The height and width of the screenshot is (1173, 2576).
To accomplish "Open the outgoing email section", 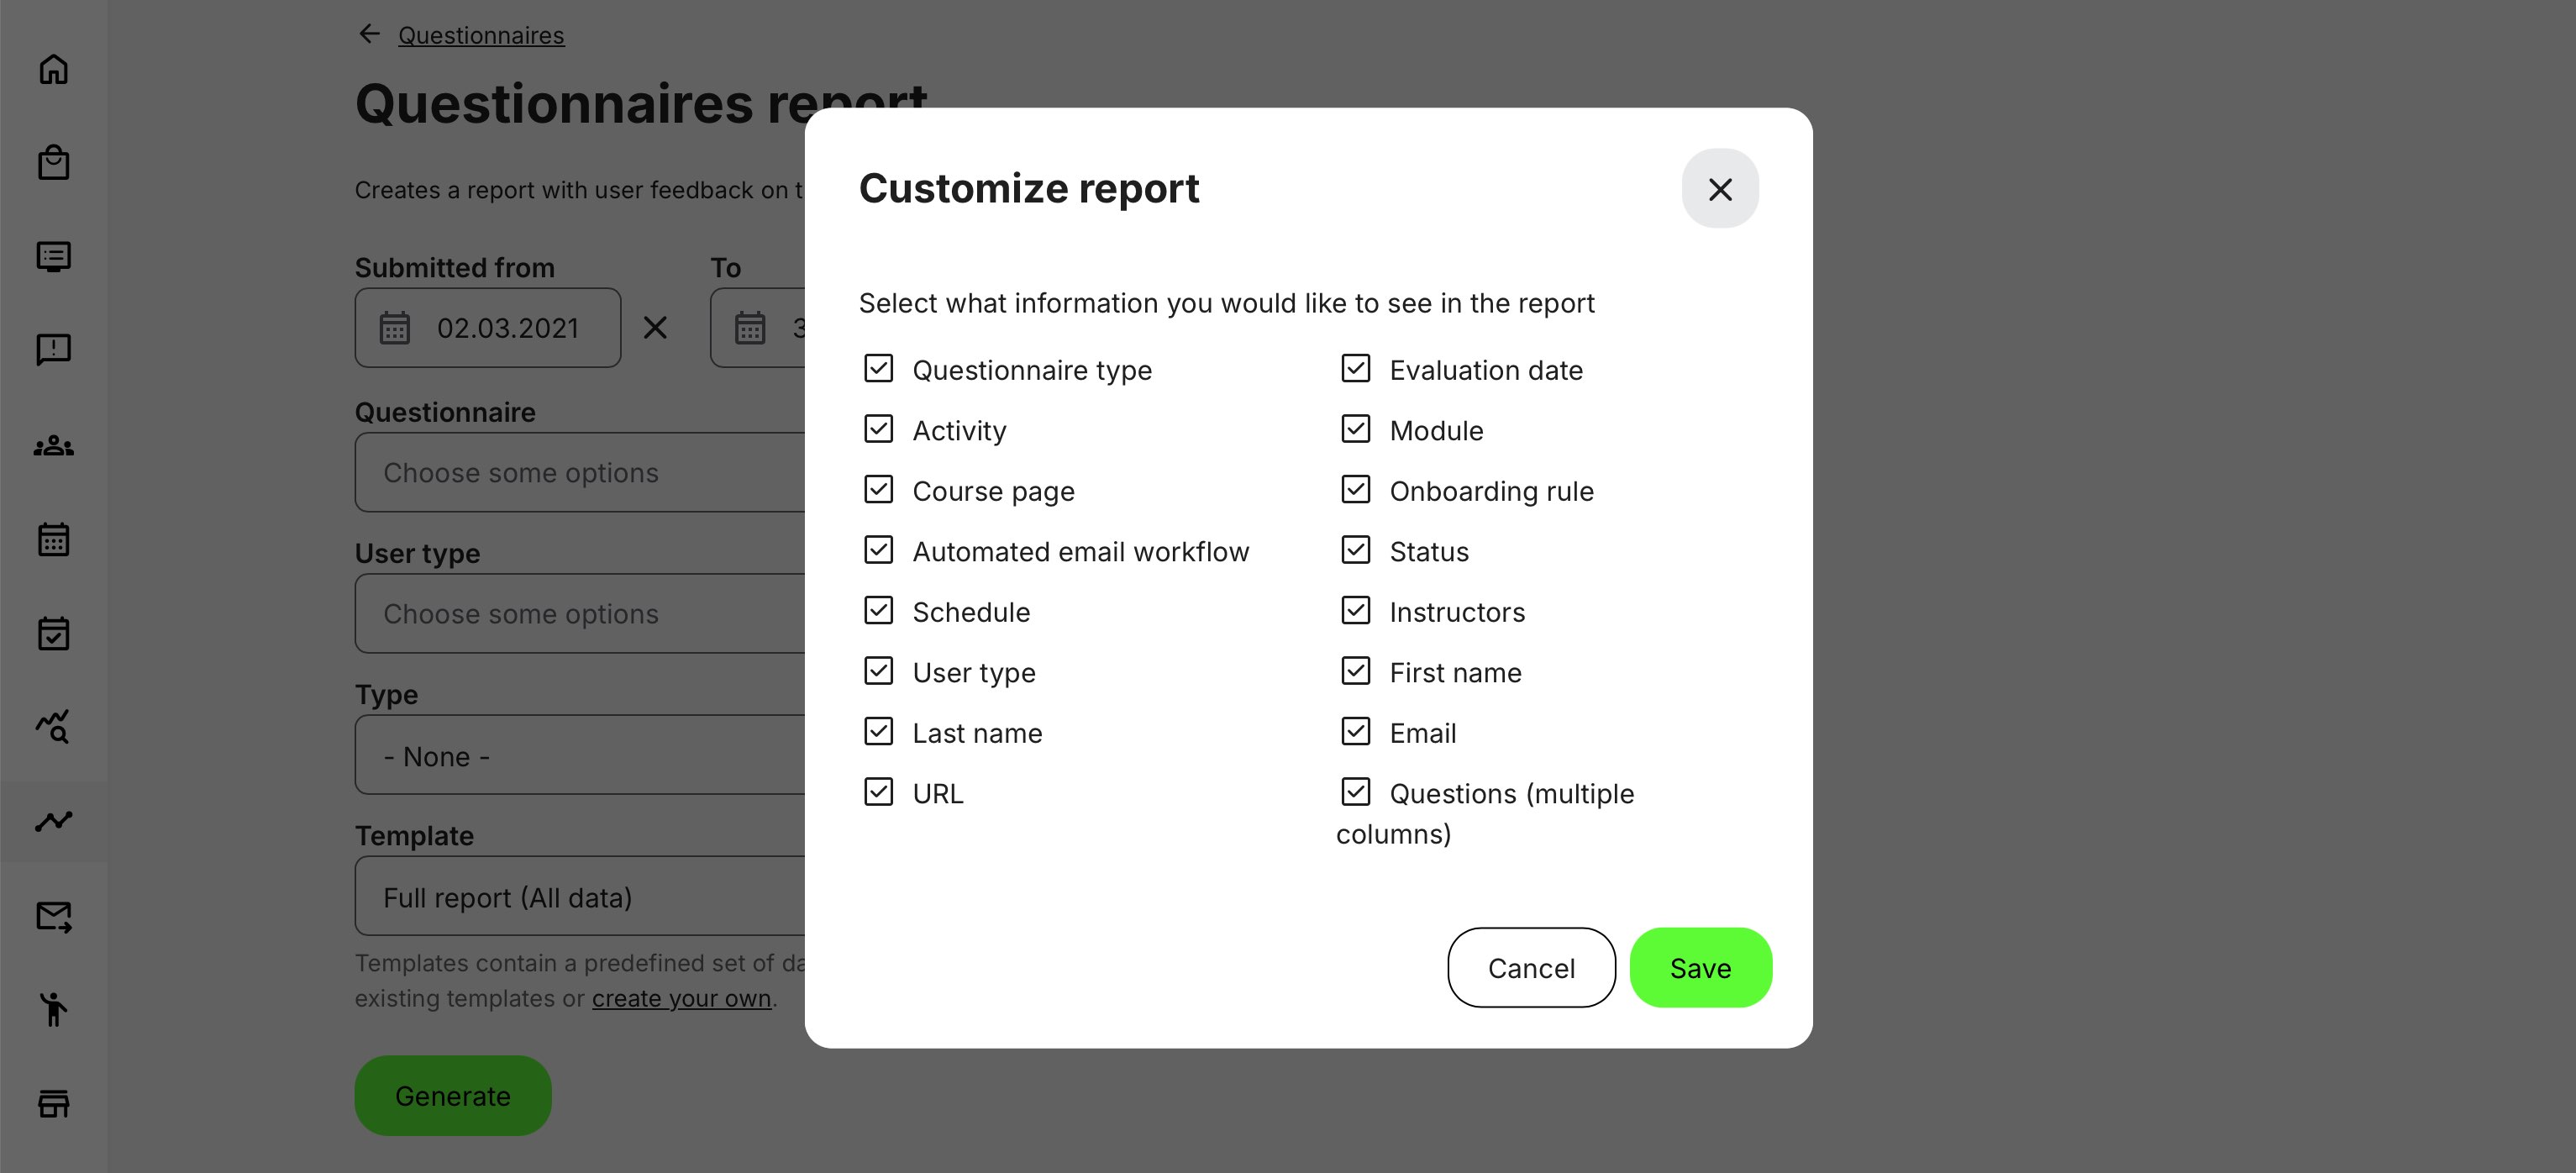I will (x=54, y=916).
